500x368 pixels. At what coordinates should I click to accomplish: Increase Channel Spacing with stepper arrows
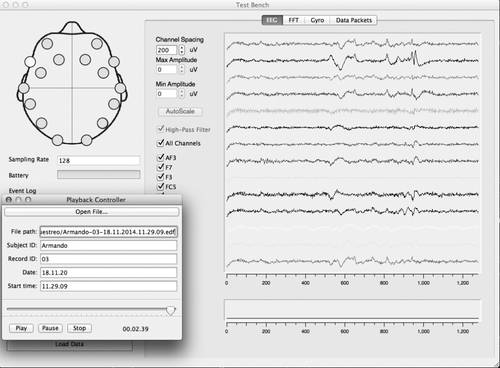tap(182, 48)
